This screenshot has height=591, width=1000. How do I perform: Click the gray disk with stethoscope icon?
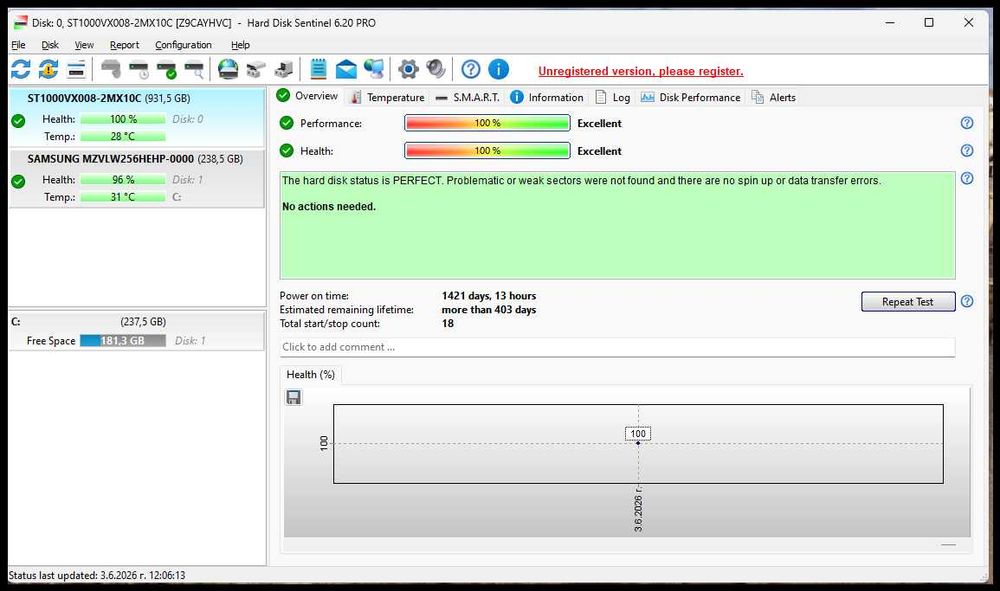(111, 69)
